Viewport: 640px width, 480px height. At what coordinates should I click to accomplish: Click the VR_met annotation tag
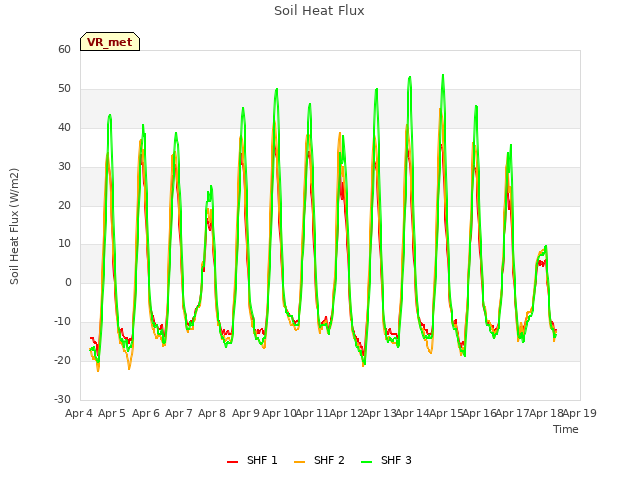pyautogui.click(x=110, y=42)
